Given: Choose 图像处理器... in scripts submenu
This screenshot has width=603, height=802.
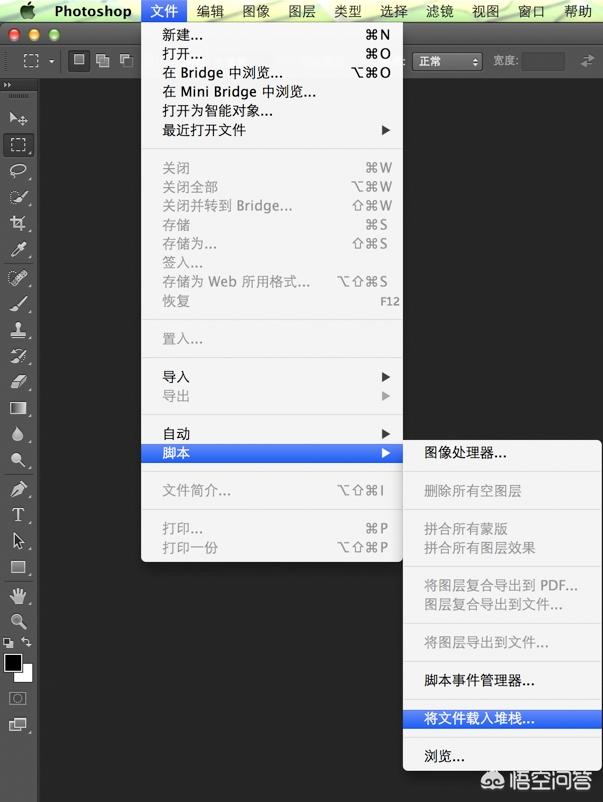Looking at the screenshot, I should pyautogui.click(x=502, y=453).
